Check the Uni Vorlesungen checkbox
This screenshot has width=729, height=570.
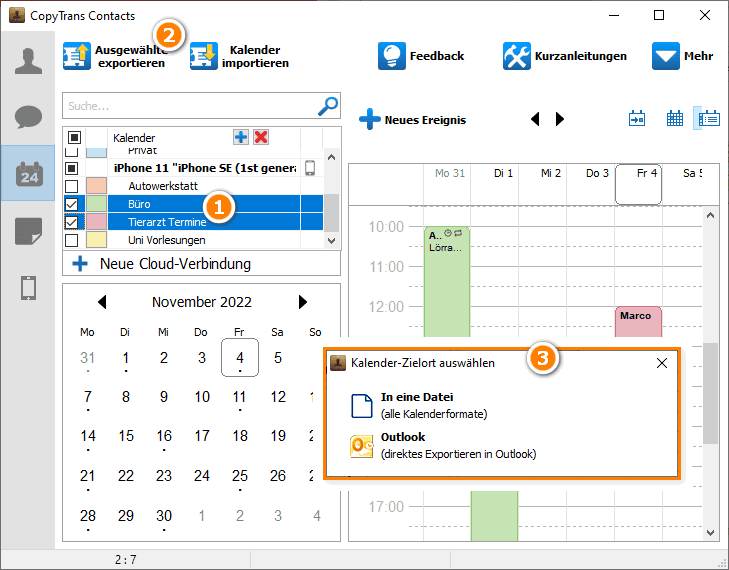click(72, 240)
